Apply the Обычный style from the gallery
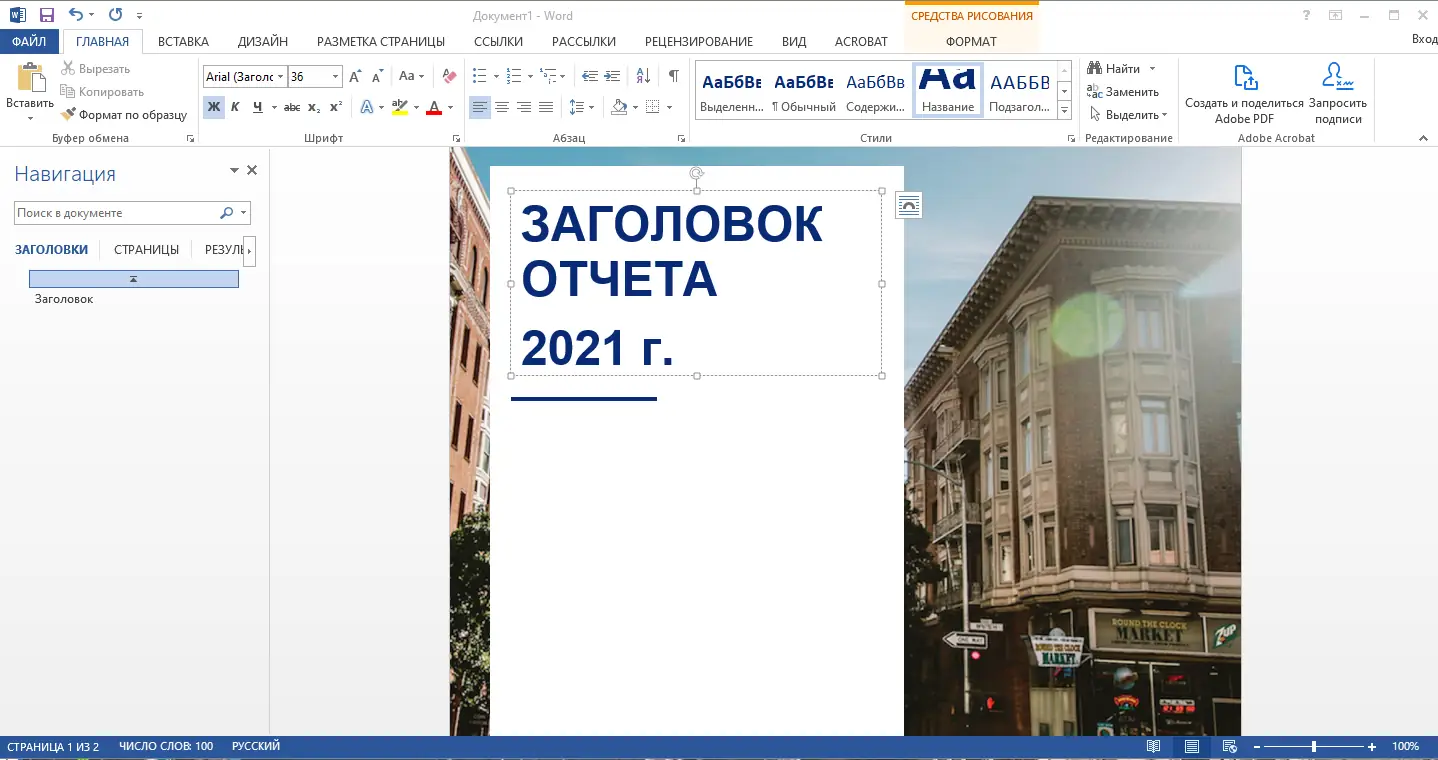Viewport: 1438px width, 760px height. coord(804,90)
